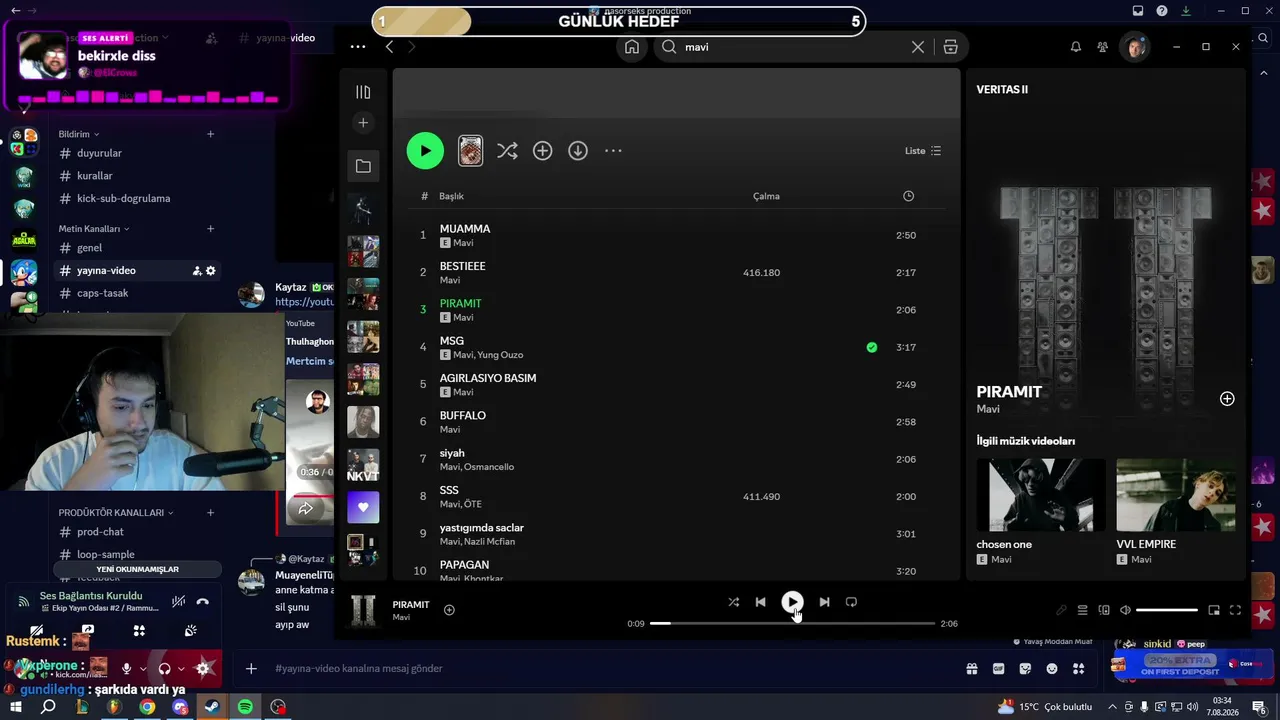Open Yung Ouzo artist link on MSG track
Screen dimensions: 1280x720
tap(500, 355)
